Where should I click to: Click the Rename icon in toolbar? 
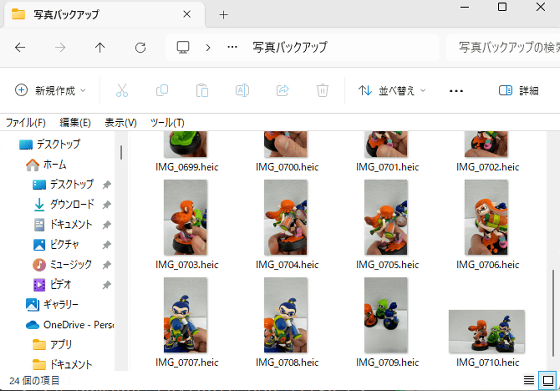pos(242,90)
